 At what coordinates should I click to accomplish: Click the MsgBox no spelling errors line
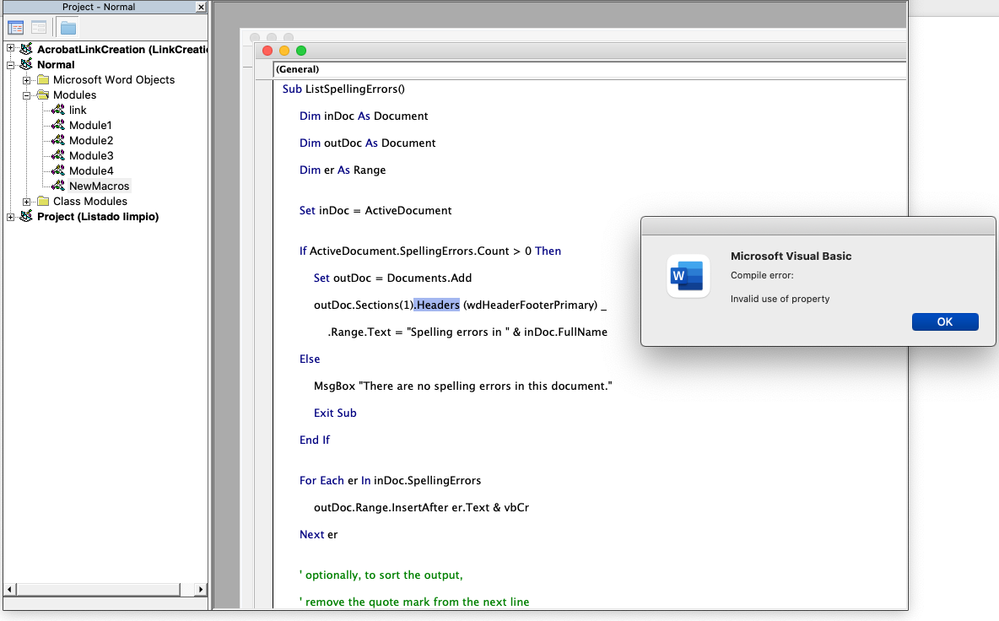[463, 386]
